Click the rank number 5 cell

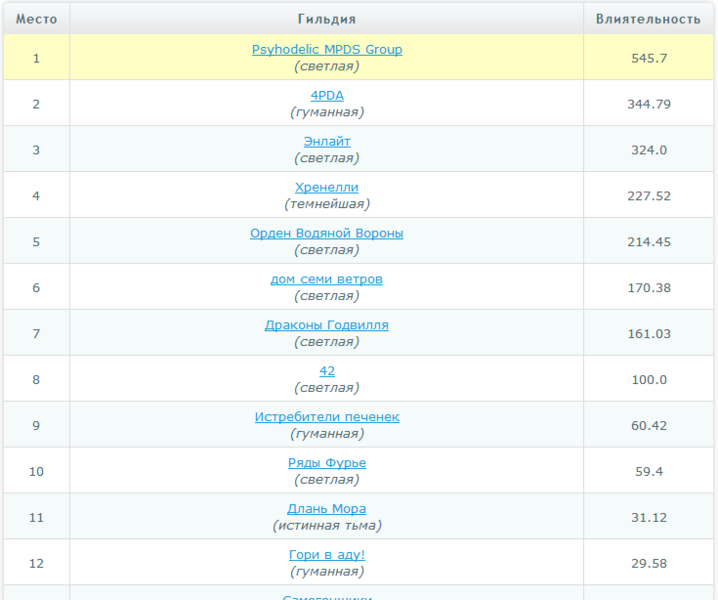36,242
